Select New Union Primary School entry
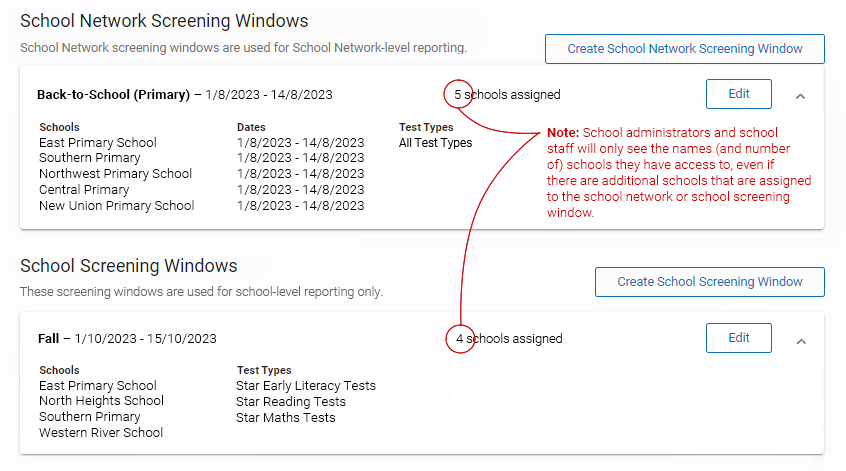This screenshot has height=471, width=846. click(117, 206)
